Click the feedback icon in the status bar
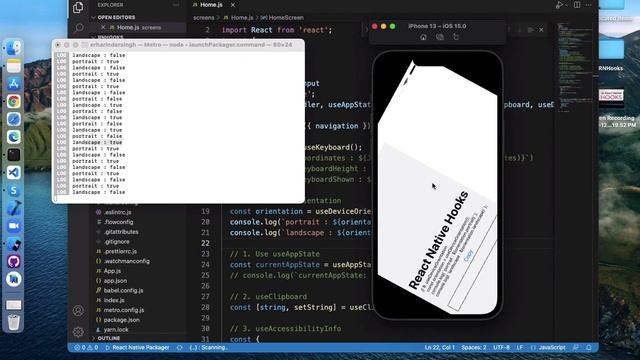Image resolution: width=640 pixels, height=360 pixels. click(x=576, y=348)
